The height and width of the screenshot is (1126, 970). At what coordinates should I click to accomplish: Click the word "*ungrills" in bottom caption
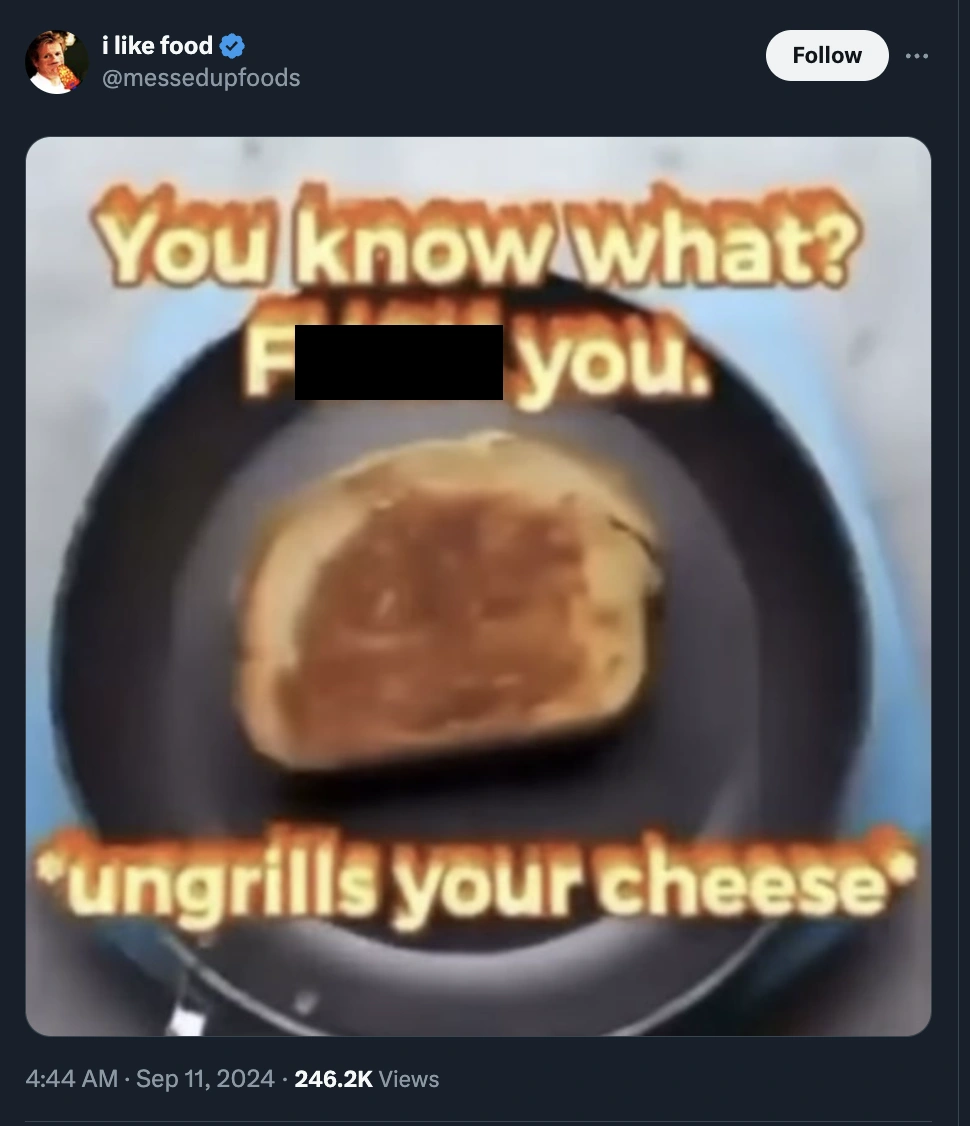[x=207, y=878]
